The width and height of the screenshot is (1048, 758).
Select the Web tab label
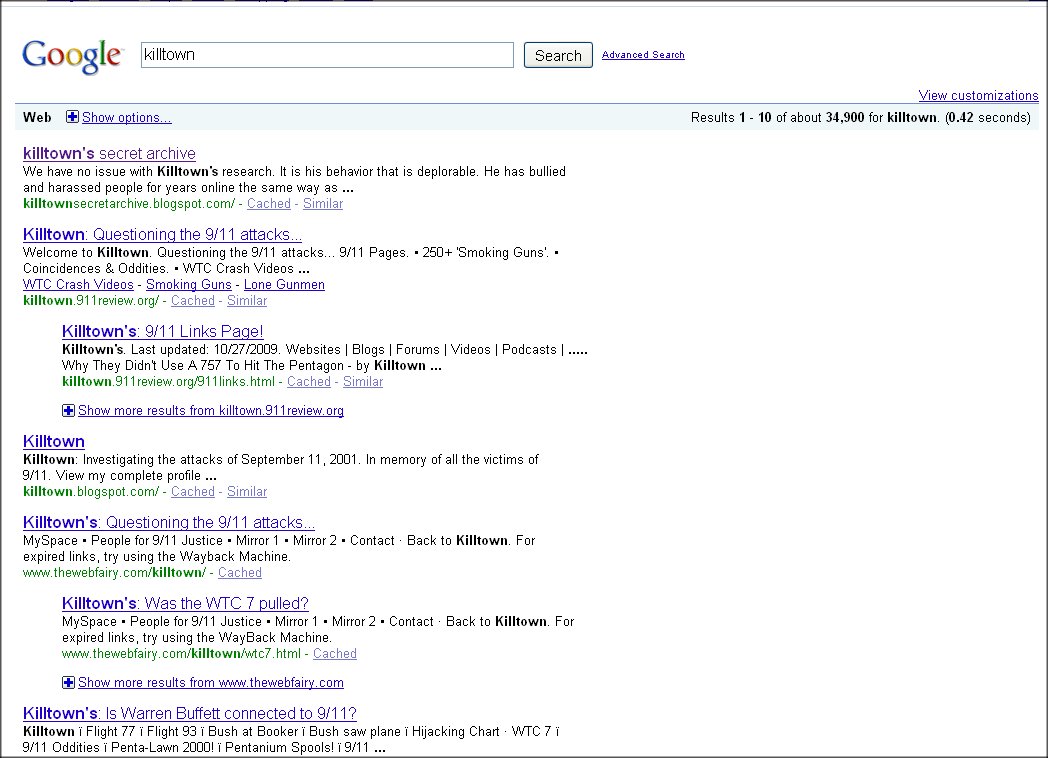pyautogui.click(x=37, y=118)
